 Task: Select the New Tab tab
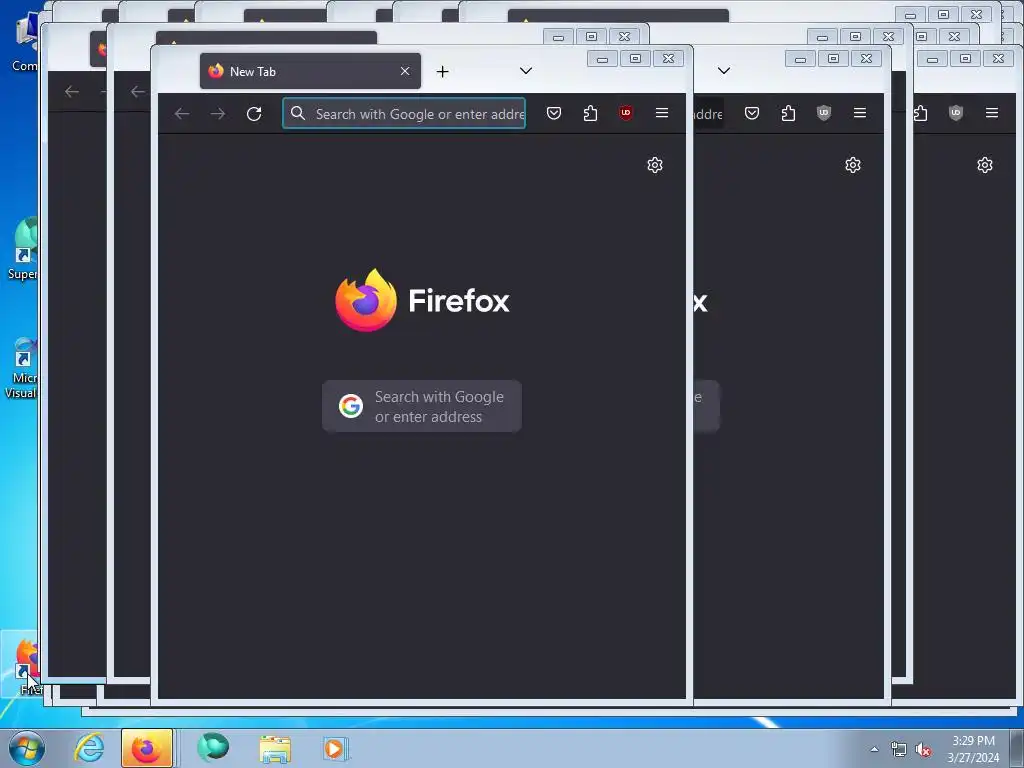[x=310, y=71]
